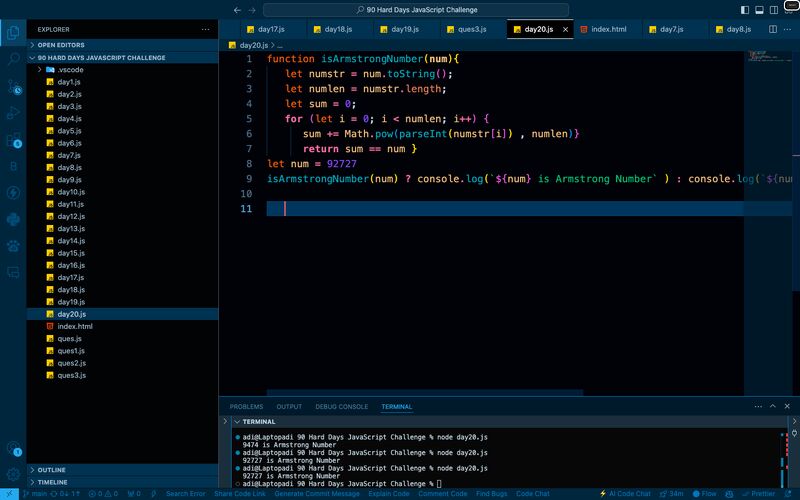Collapse the 90 Hard Days JavaScript Challenge folder
Image resolution: width=800 pixels, height=500 pixels.
pos(122,58)
